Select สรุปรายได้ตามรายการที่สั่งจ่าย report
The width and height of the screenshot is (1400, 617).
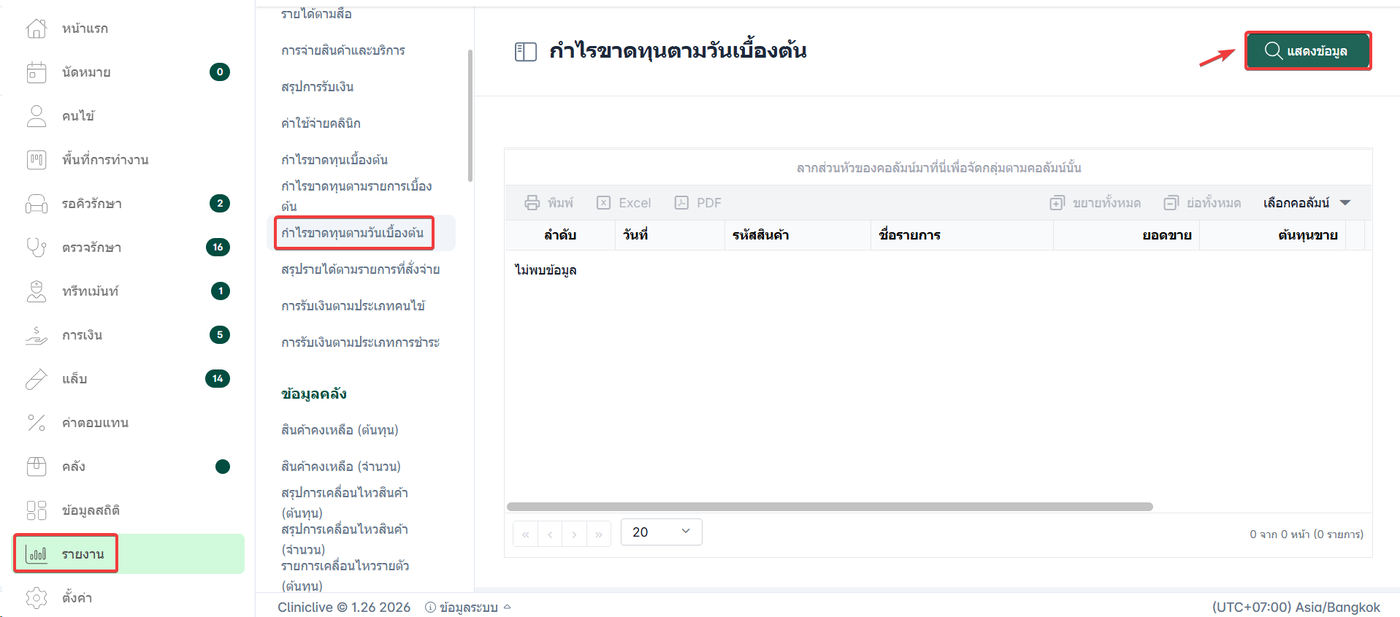(361, 269)
